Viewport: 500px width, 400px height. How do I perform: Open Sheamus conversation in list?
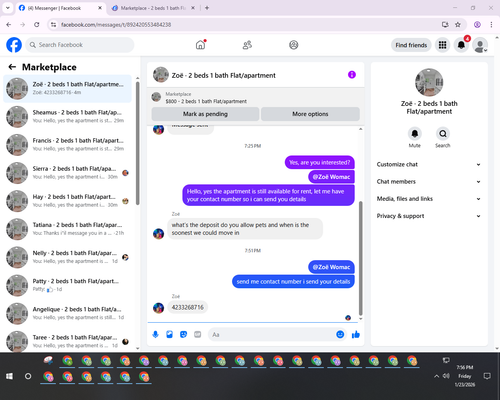click(x=68, y=117)
